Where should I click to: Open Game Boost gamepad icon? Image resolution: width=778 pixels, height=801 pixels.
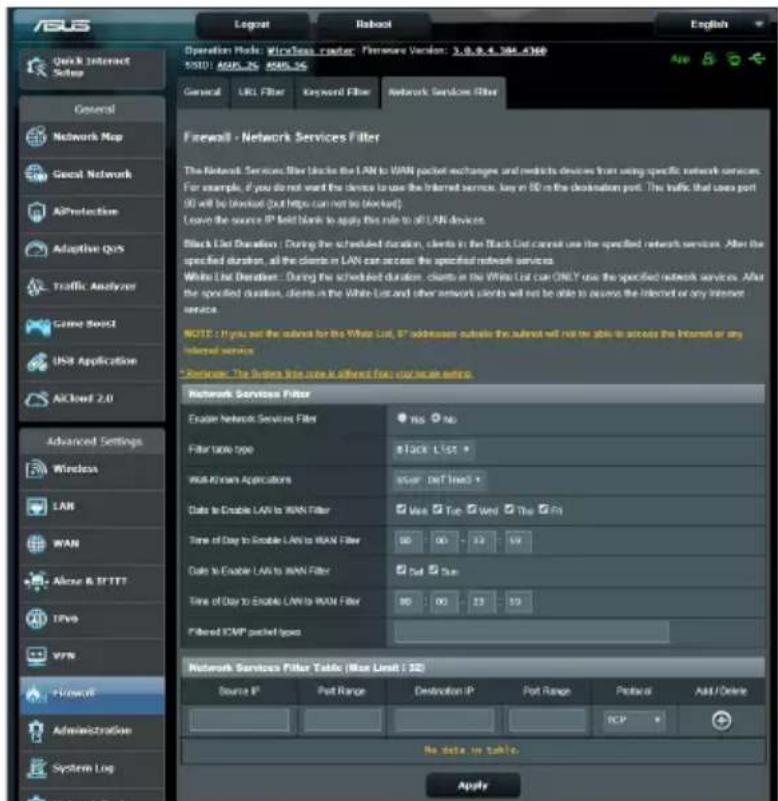37,325
